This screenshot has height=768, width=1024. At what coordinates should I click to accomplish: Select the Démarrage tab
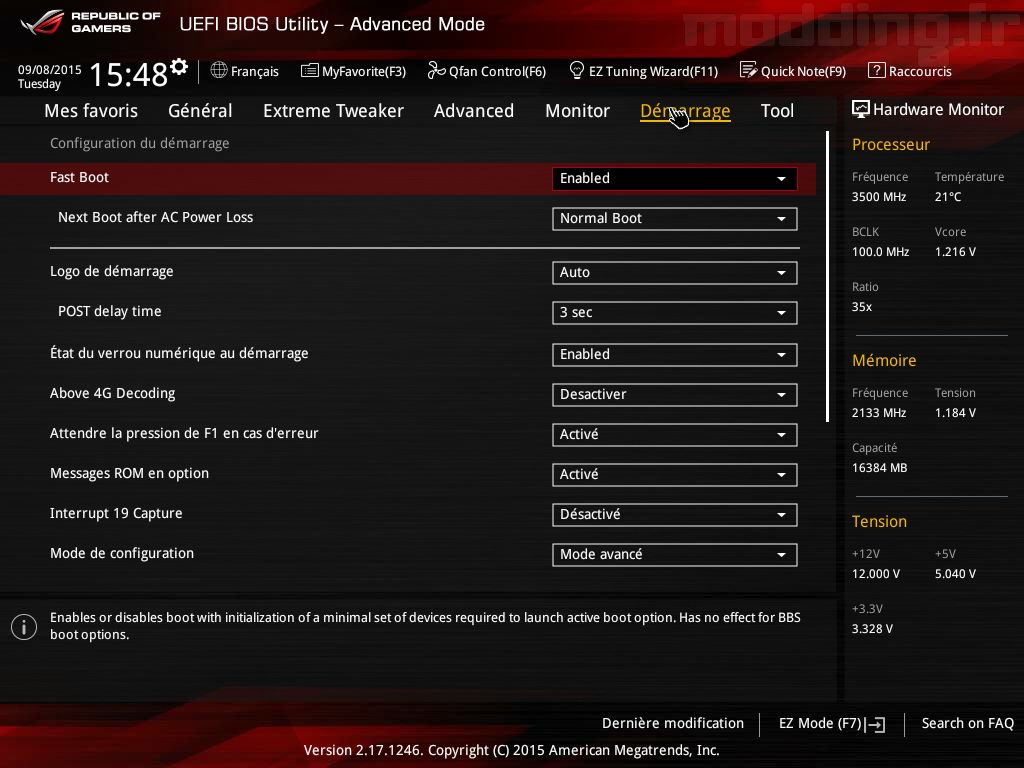685,111
